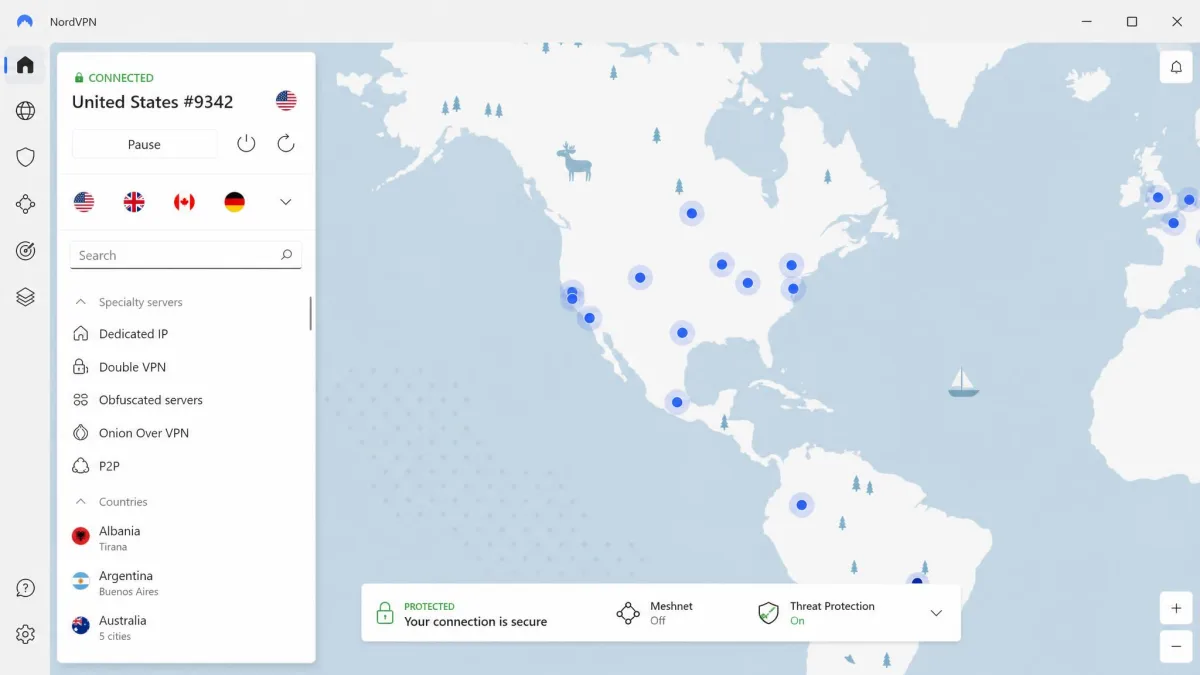Click the Argentina flag icon

81,581
